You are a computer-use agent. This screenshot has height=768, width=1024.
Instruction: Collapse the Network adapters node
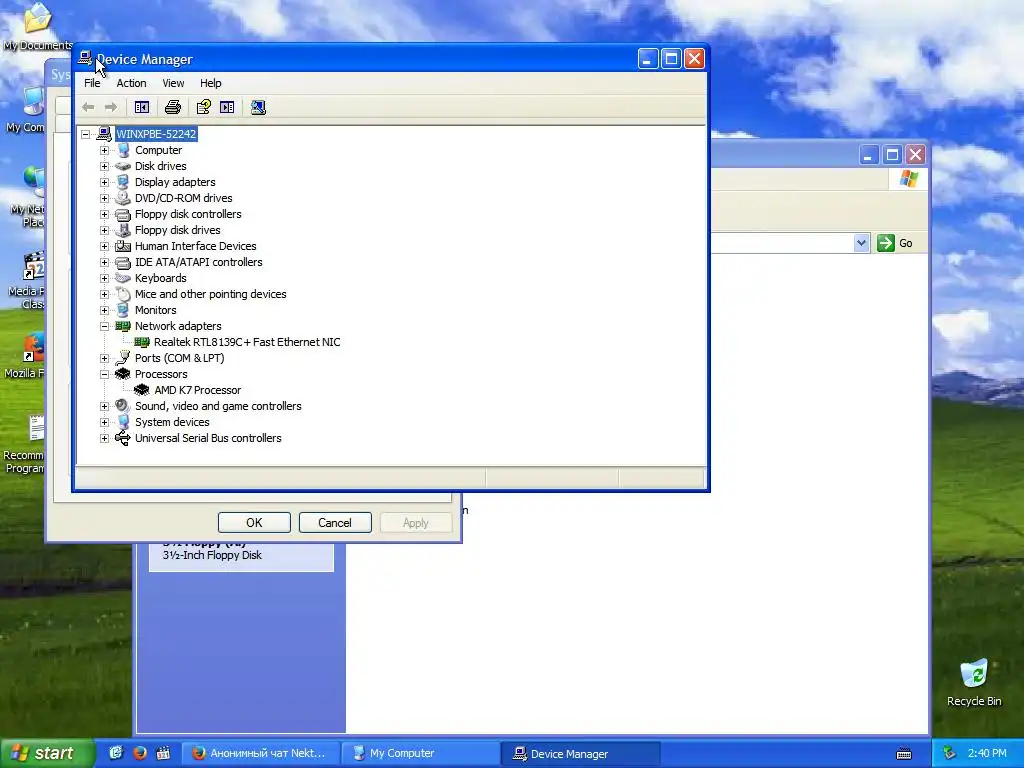coord(104,327)
